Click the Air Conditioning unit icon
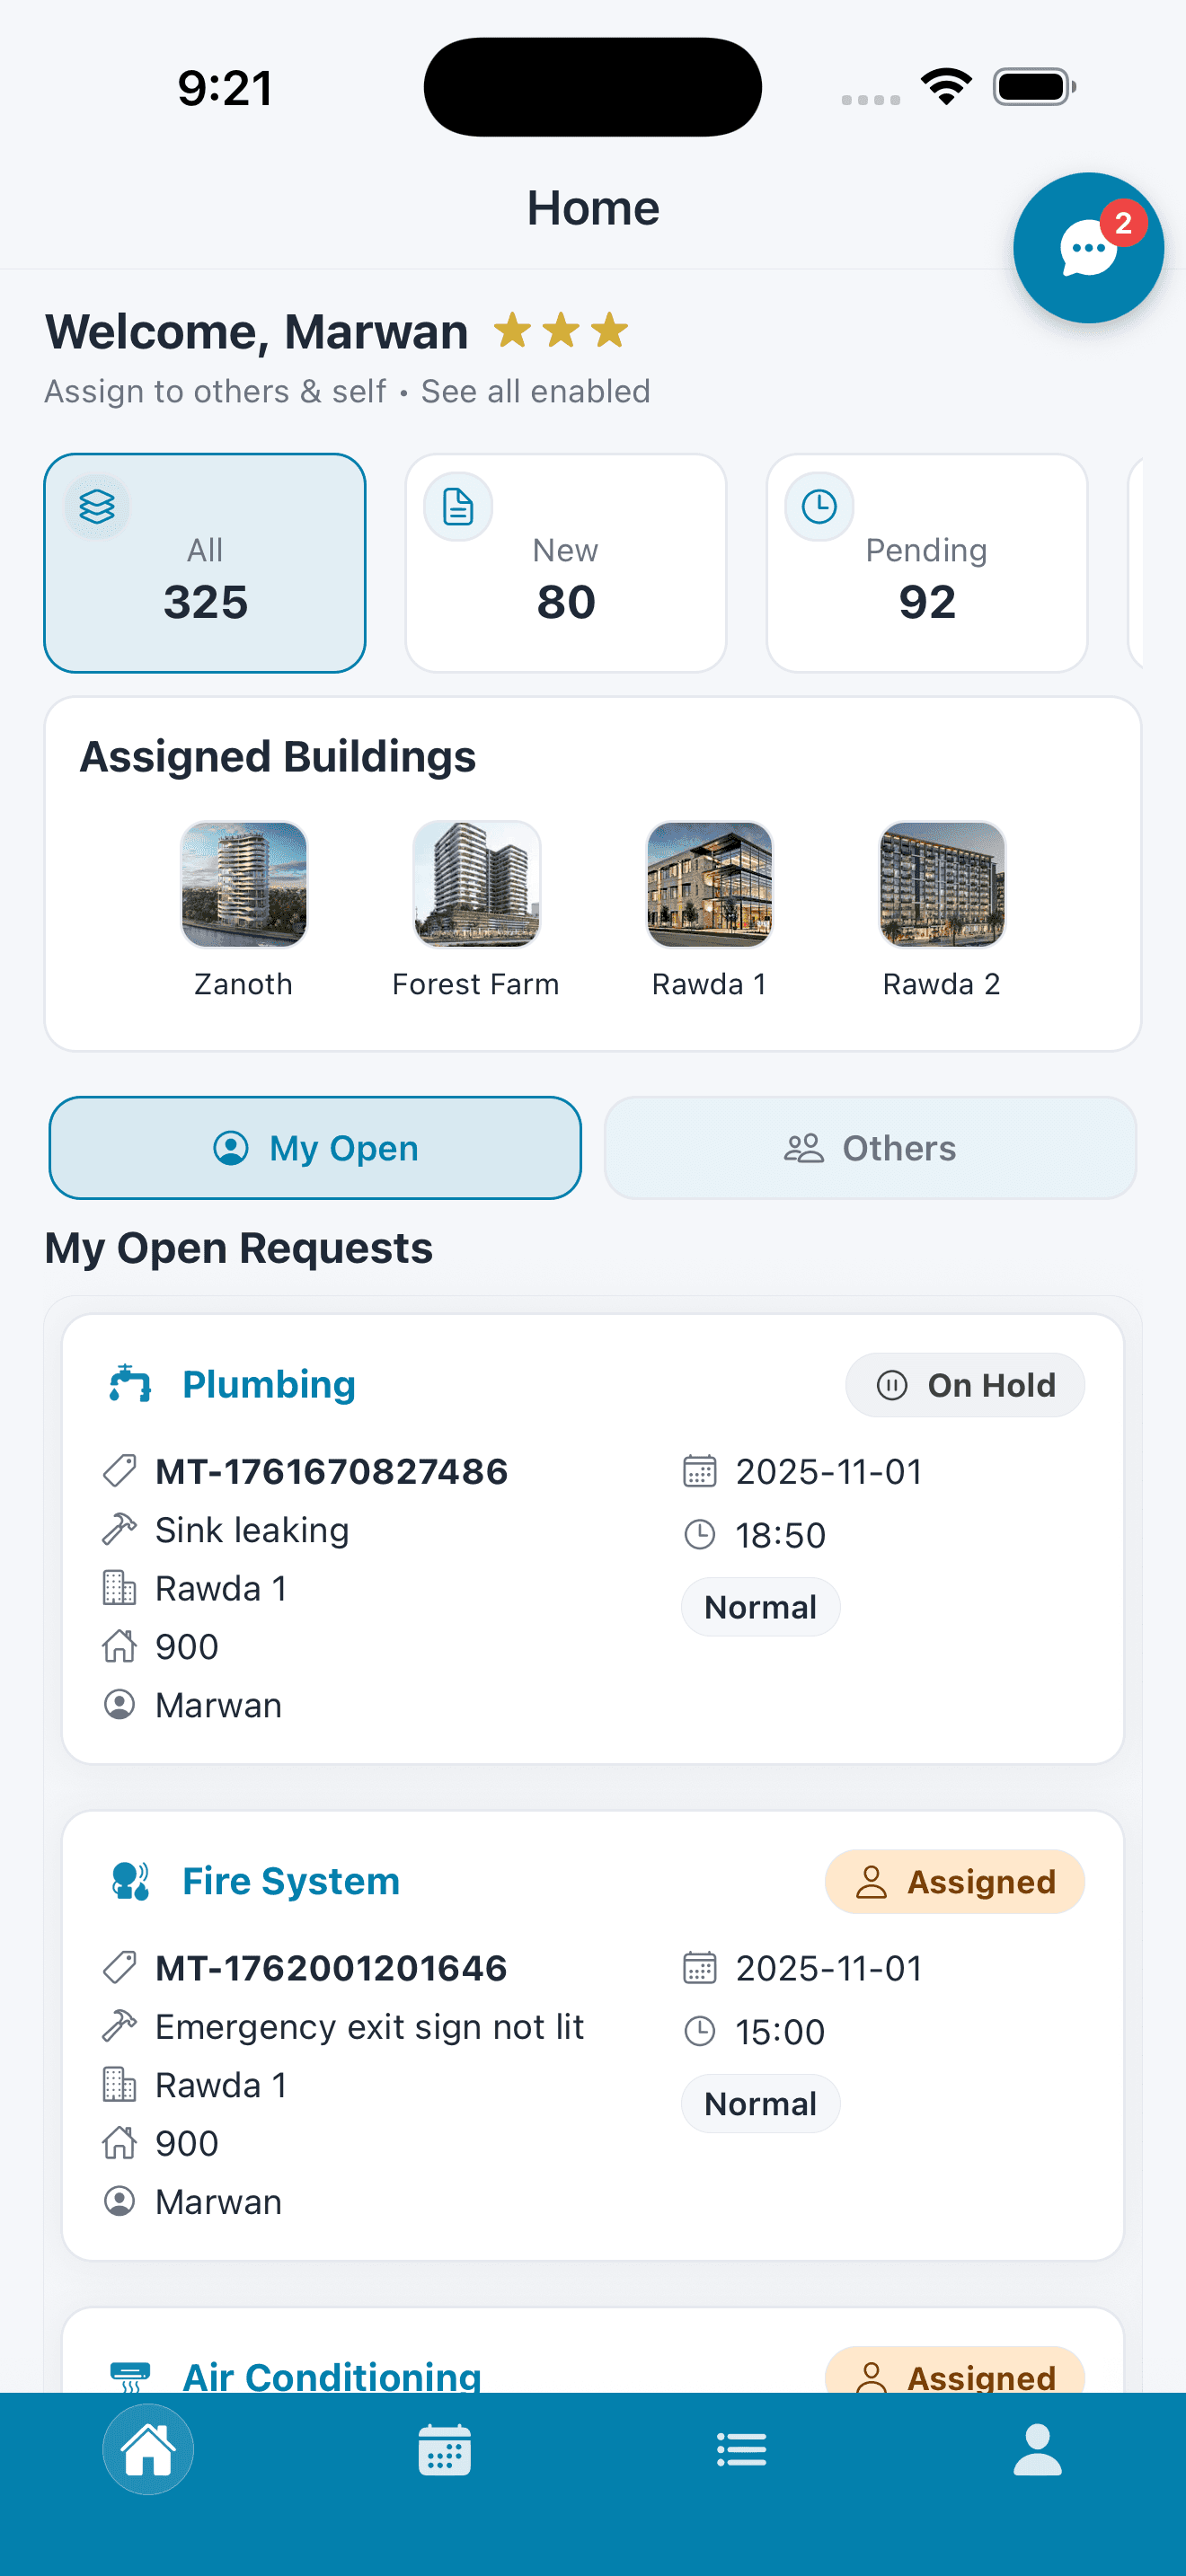Screen dimensions: 1186x2576 pos(130,2377)
